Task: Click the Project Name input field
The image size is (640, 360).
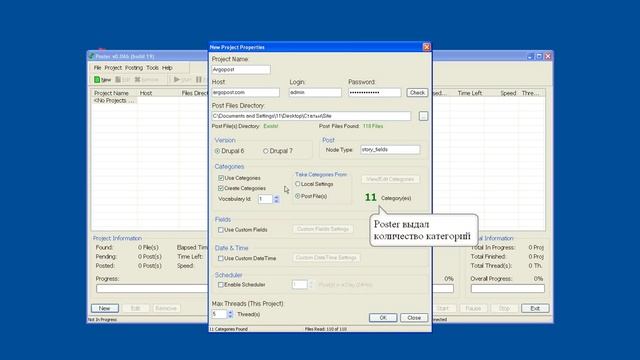Action: point(241,70)
